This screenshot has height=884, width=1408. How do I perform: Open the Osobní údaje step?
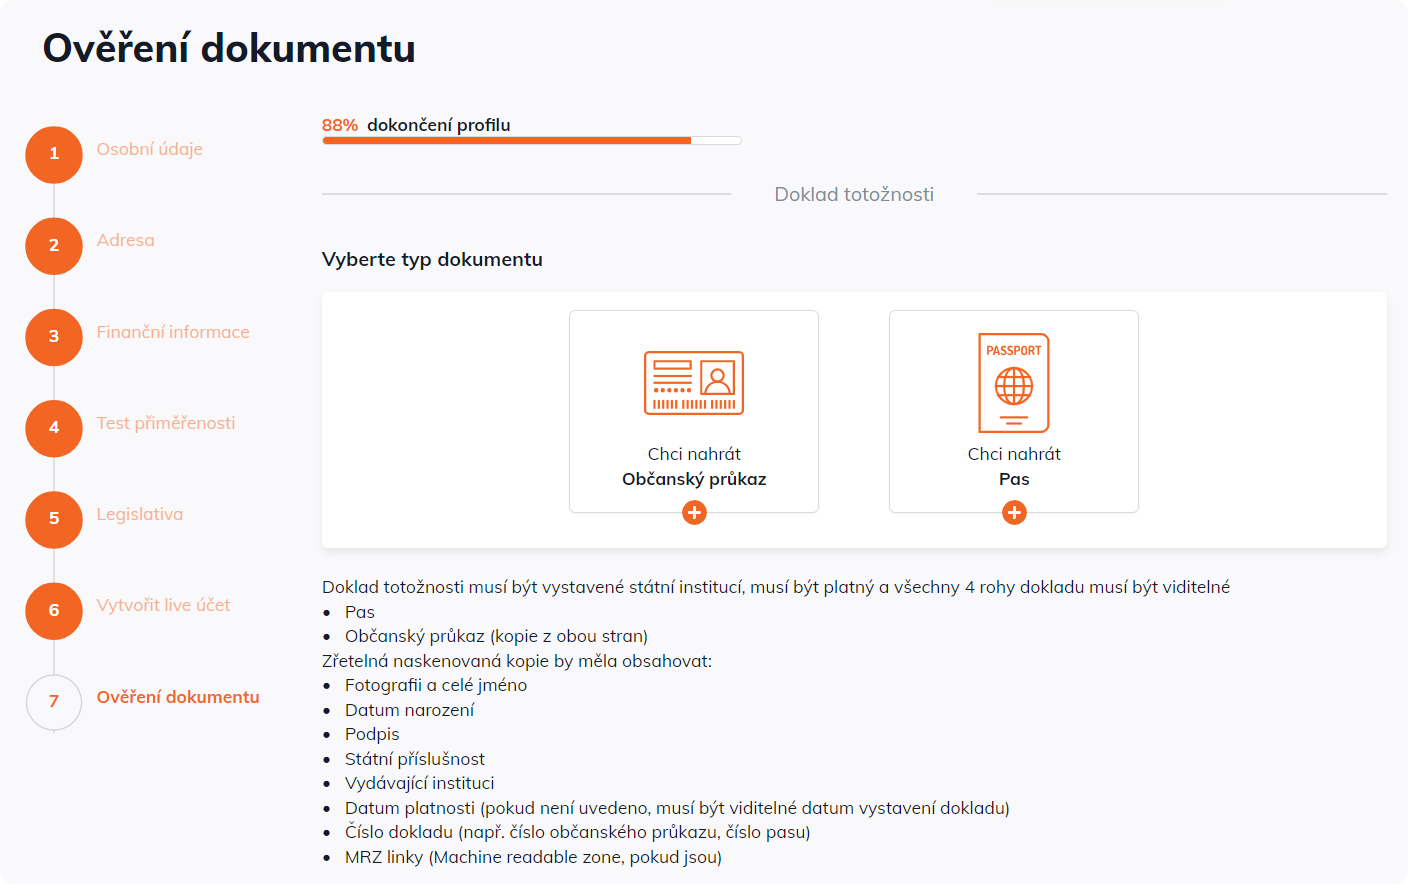pyautogui.click(x=149, y=149)
